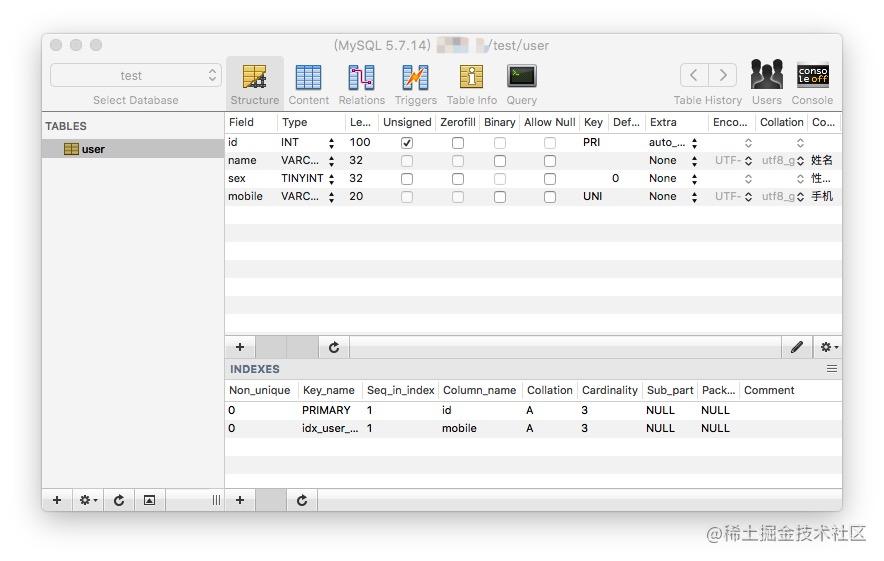
Task: Click the length 100 cell for id
Action: pos(360,142)
